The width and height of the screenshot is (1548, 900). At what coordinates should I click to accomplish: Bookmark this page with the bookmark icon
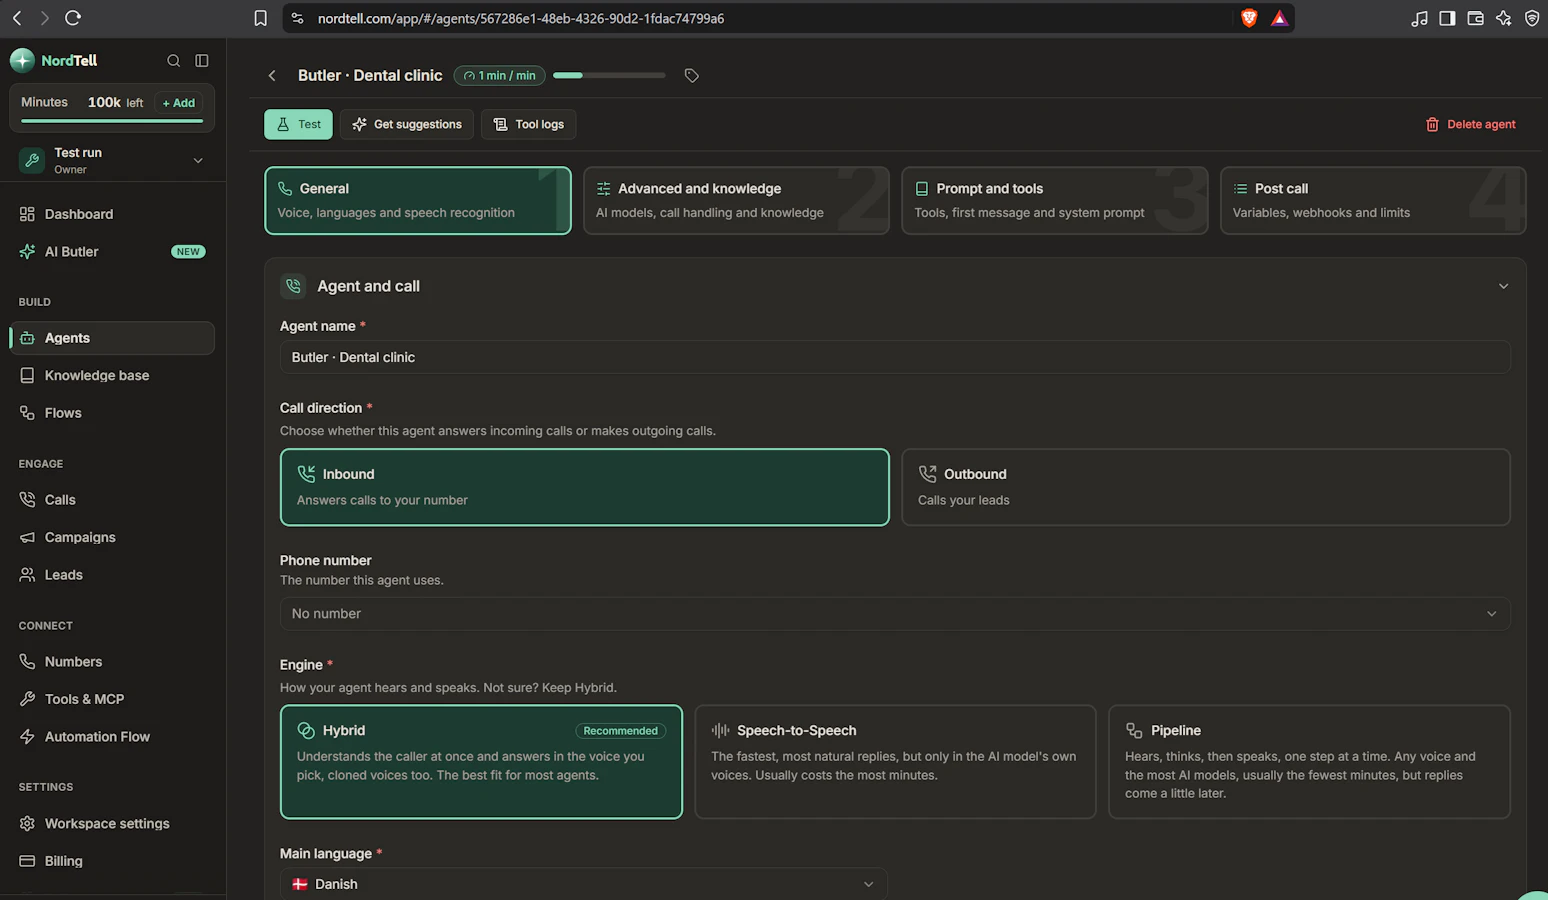261,18
